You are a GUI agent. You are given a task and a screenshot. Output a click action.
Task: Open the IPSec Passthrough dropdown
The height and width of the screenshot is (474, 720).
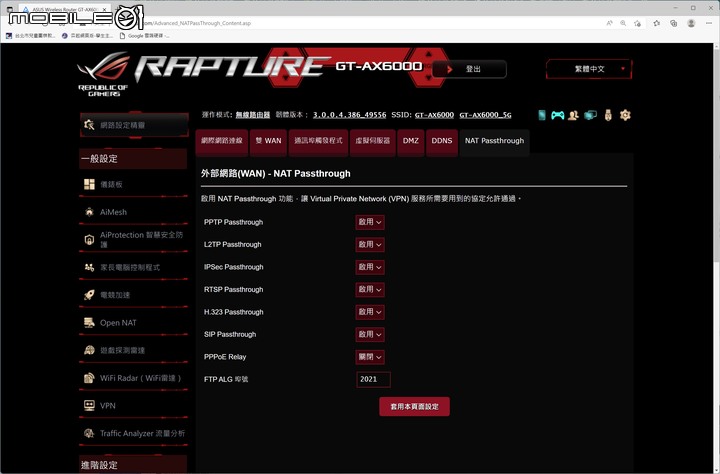click(x=370, y=267)
